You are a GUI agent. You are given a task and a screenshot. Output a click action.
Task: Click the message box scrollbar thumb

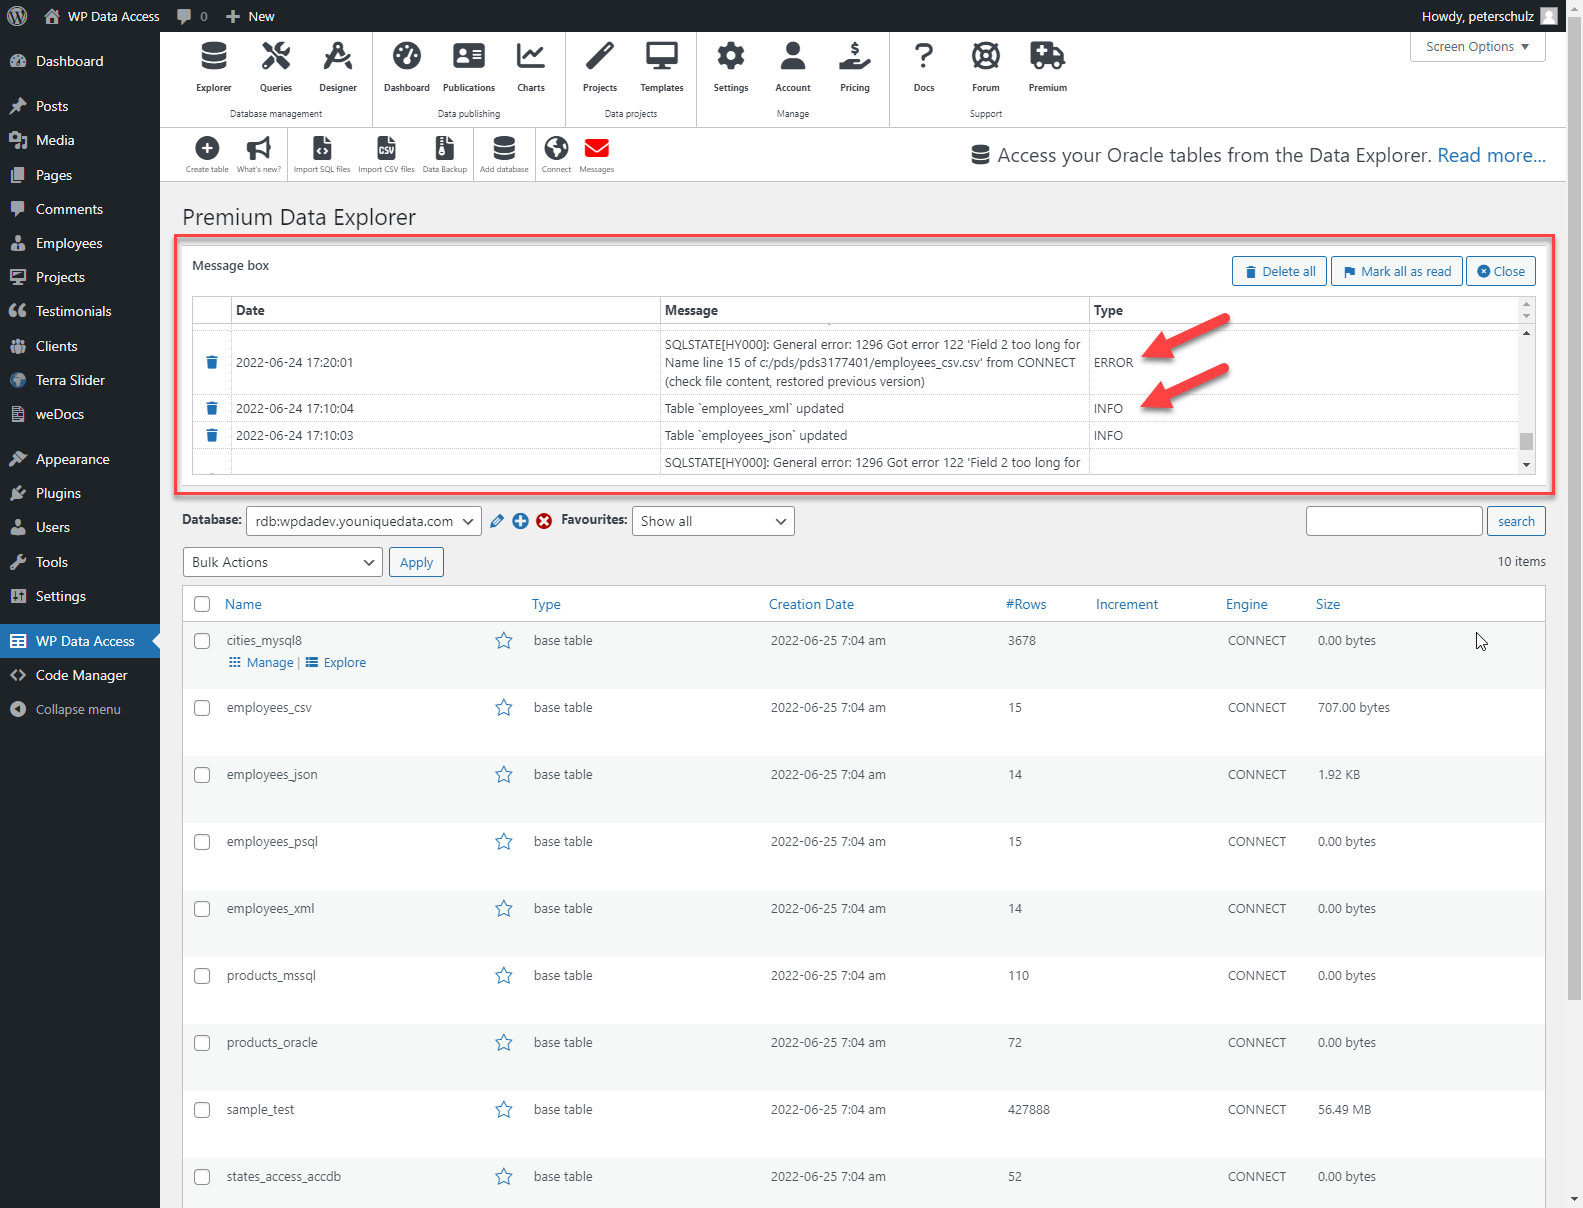pos(1526,441)
